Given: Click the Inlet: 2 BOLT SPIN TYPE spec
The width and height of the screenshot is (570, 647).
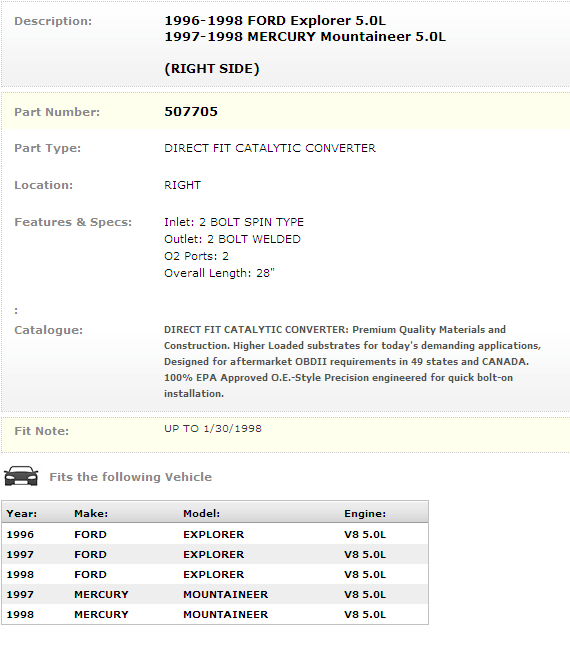Looking at the screenshot, I should tap(234, 222).
